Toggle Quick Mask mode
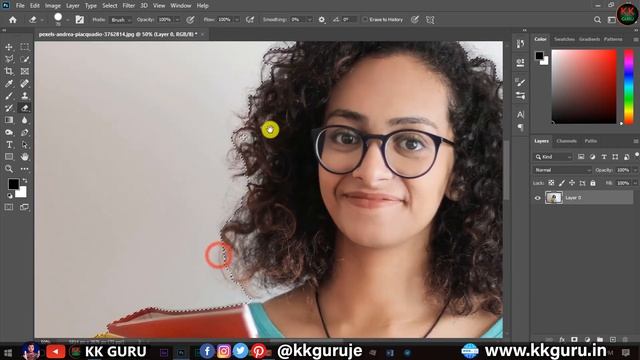This screenshot has height=360, width=640. tap(9, 207)
